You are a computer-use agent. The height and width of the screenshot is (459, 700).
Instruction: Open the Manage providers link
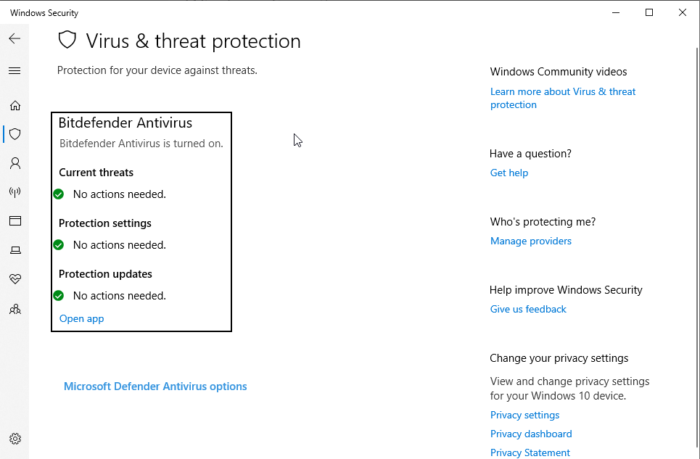coord(530,241)
